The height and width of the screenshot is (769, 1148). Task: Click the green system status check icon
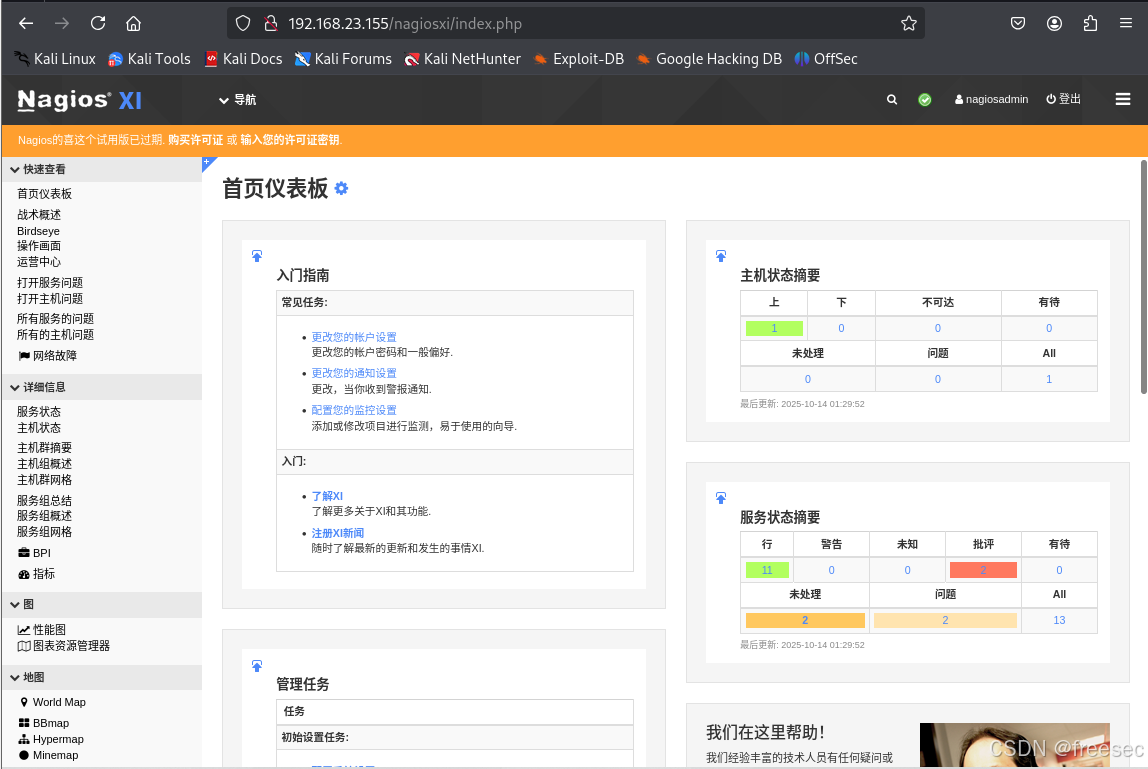click(x=925, y=100)
